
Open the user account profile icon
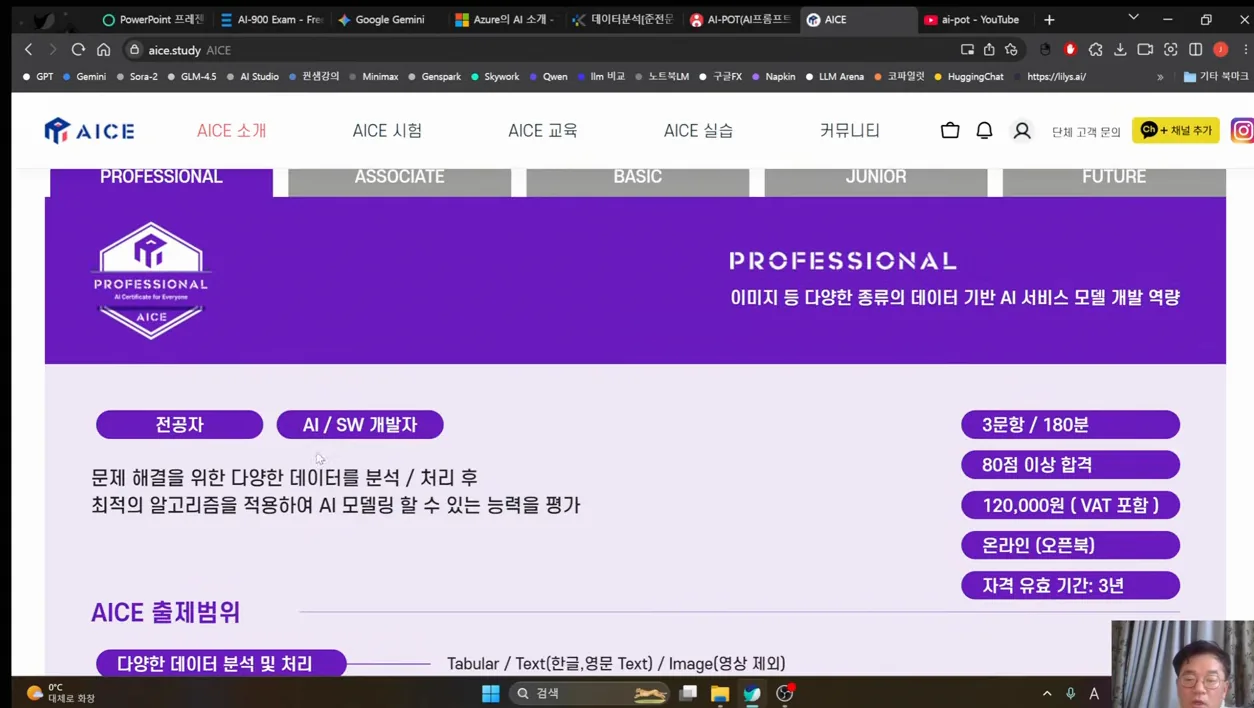point(1022,130)
